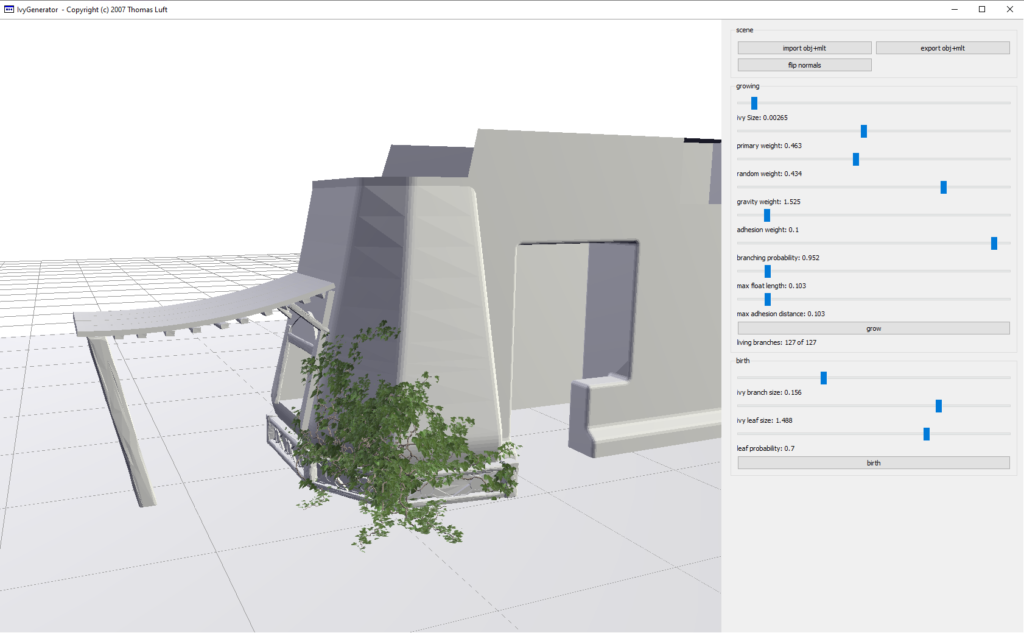This screenshot has height=633, width=1024.
Task: Click the ivy branch size slider handle
Action: [x=824, y=378]
